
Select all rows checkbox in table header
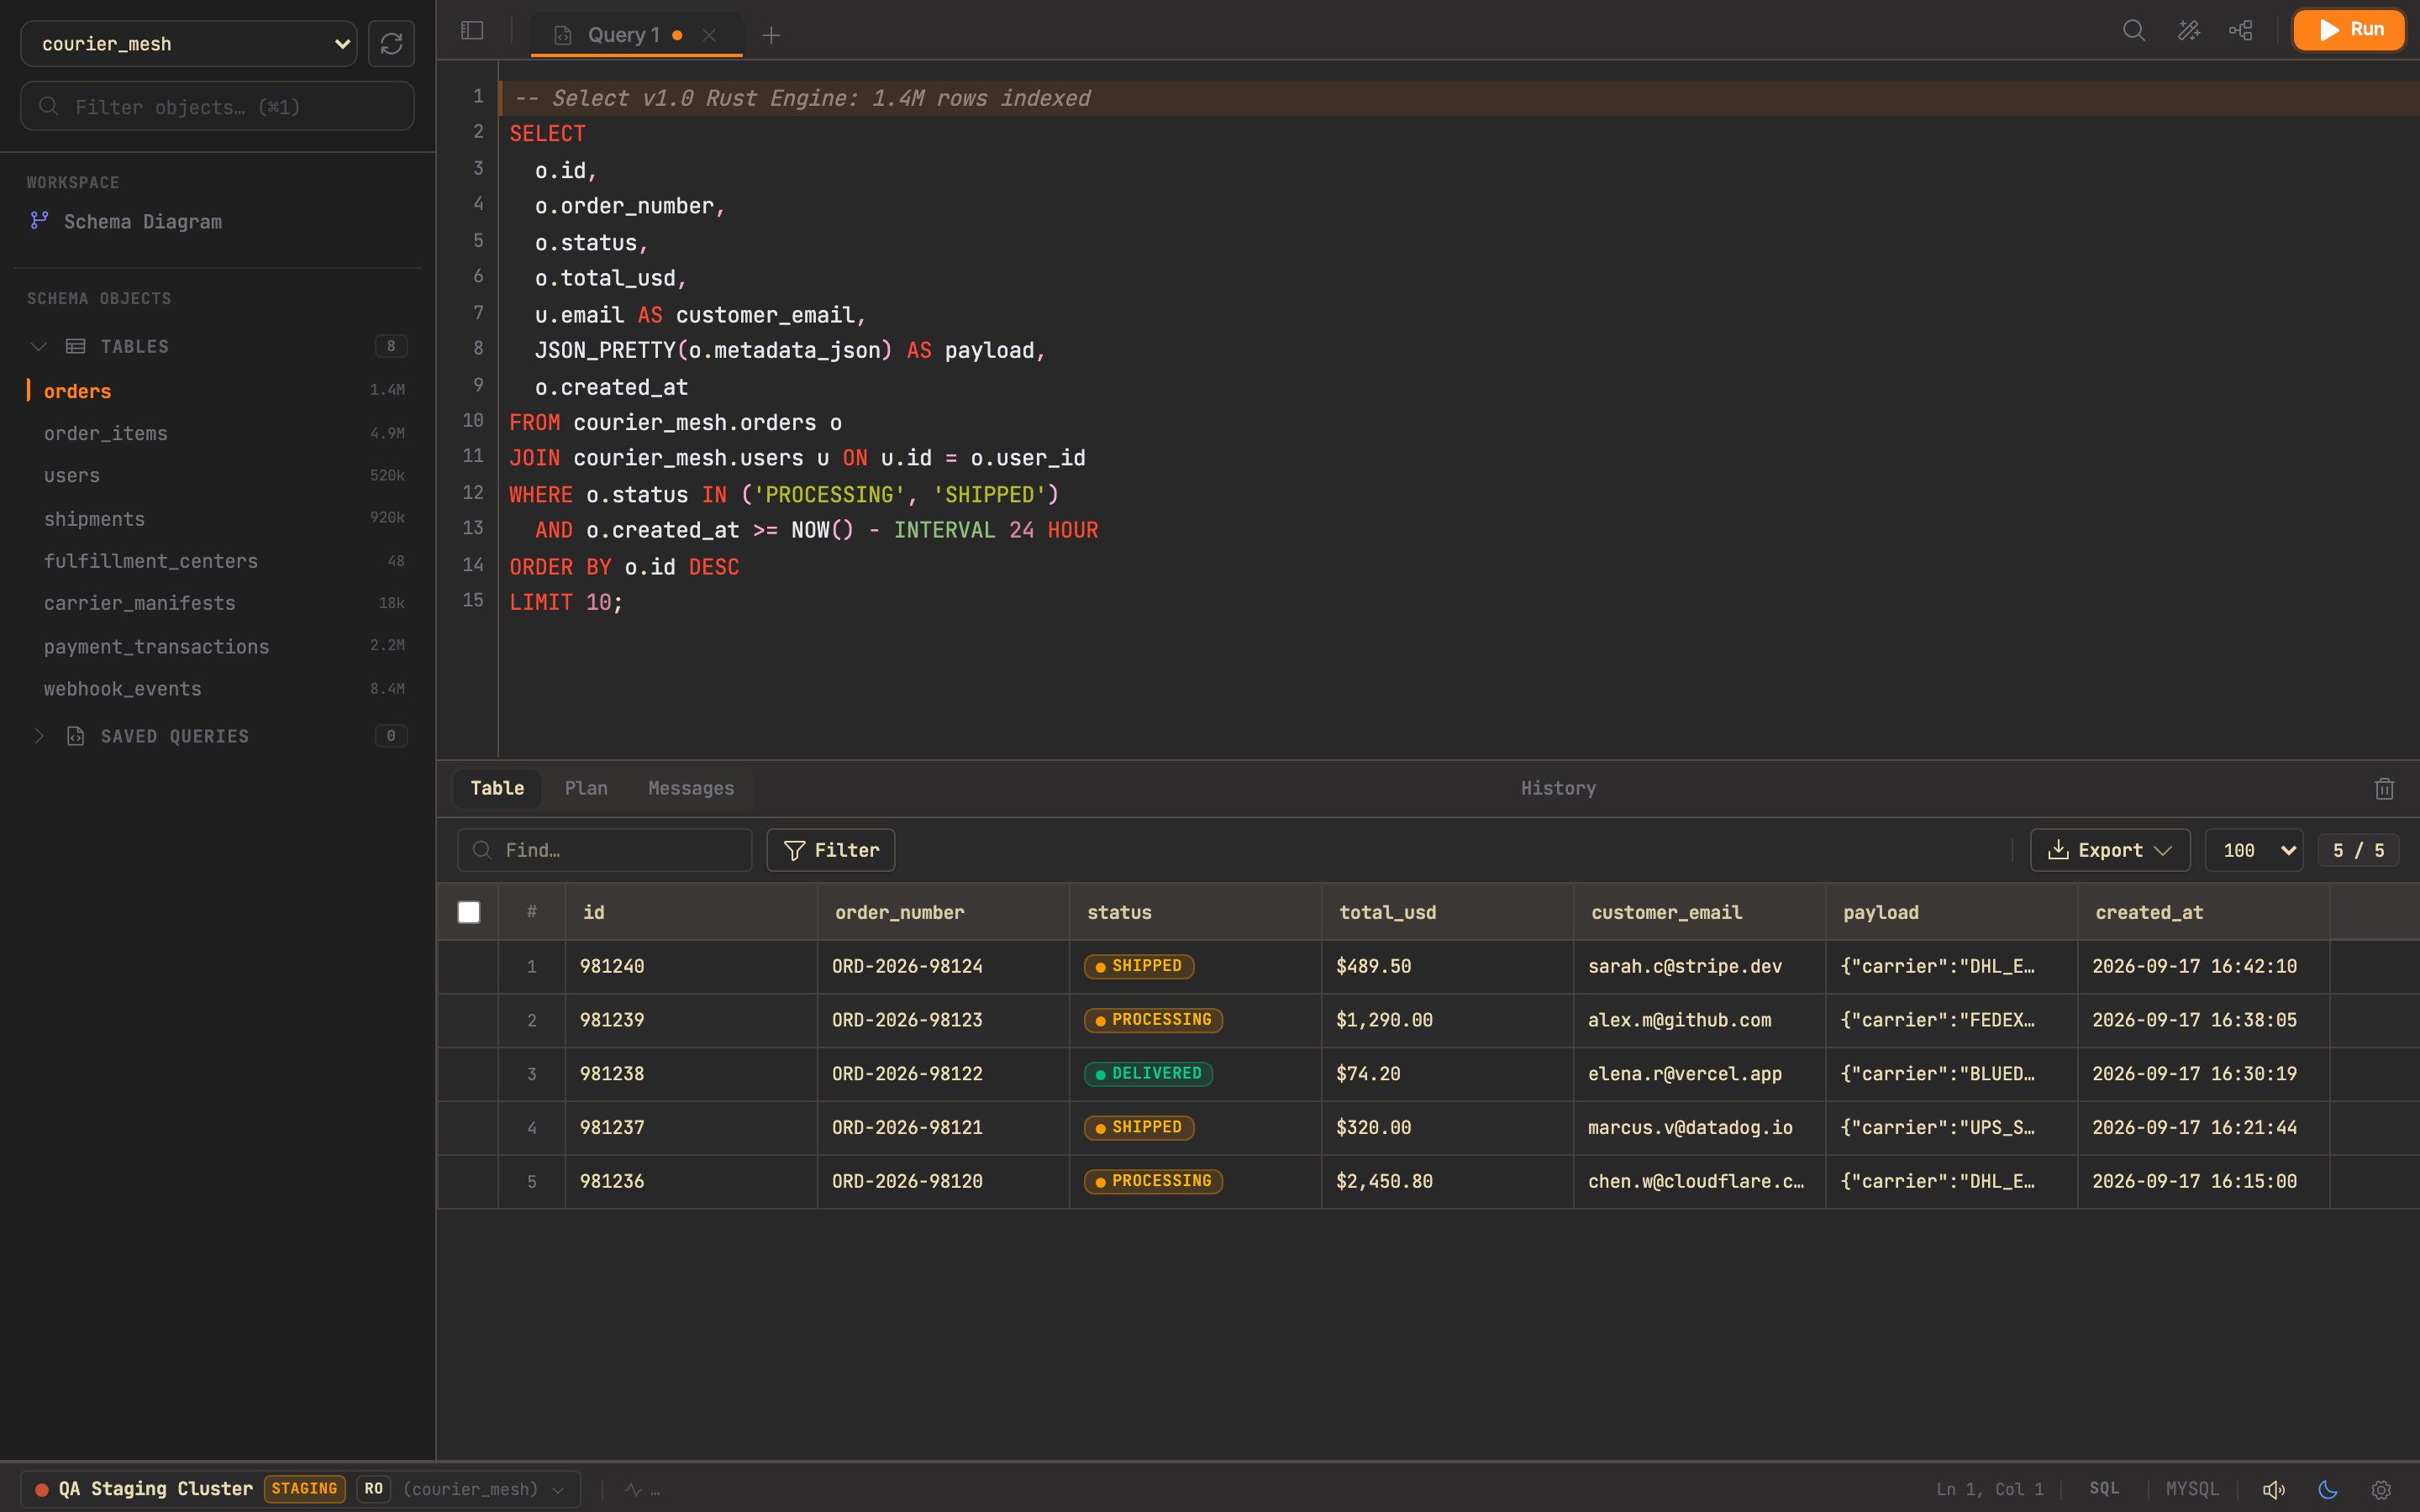[468, 912]
